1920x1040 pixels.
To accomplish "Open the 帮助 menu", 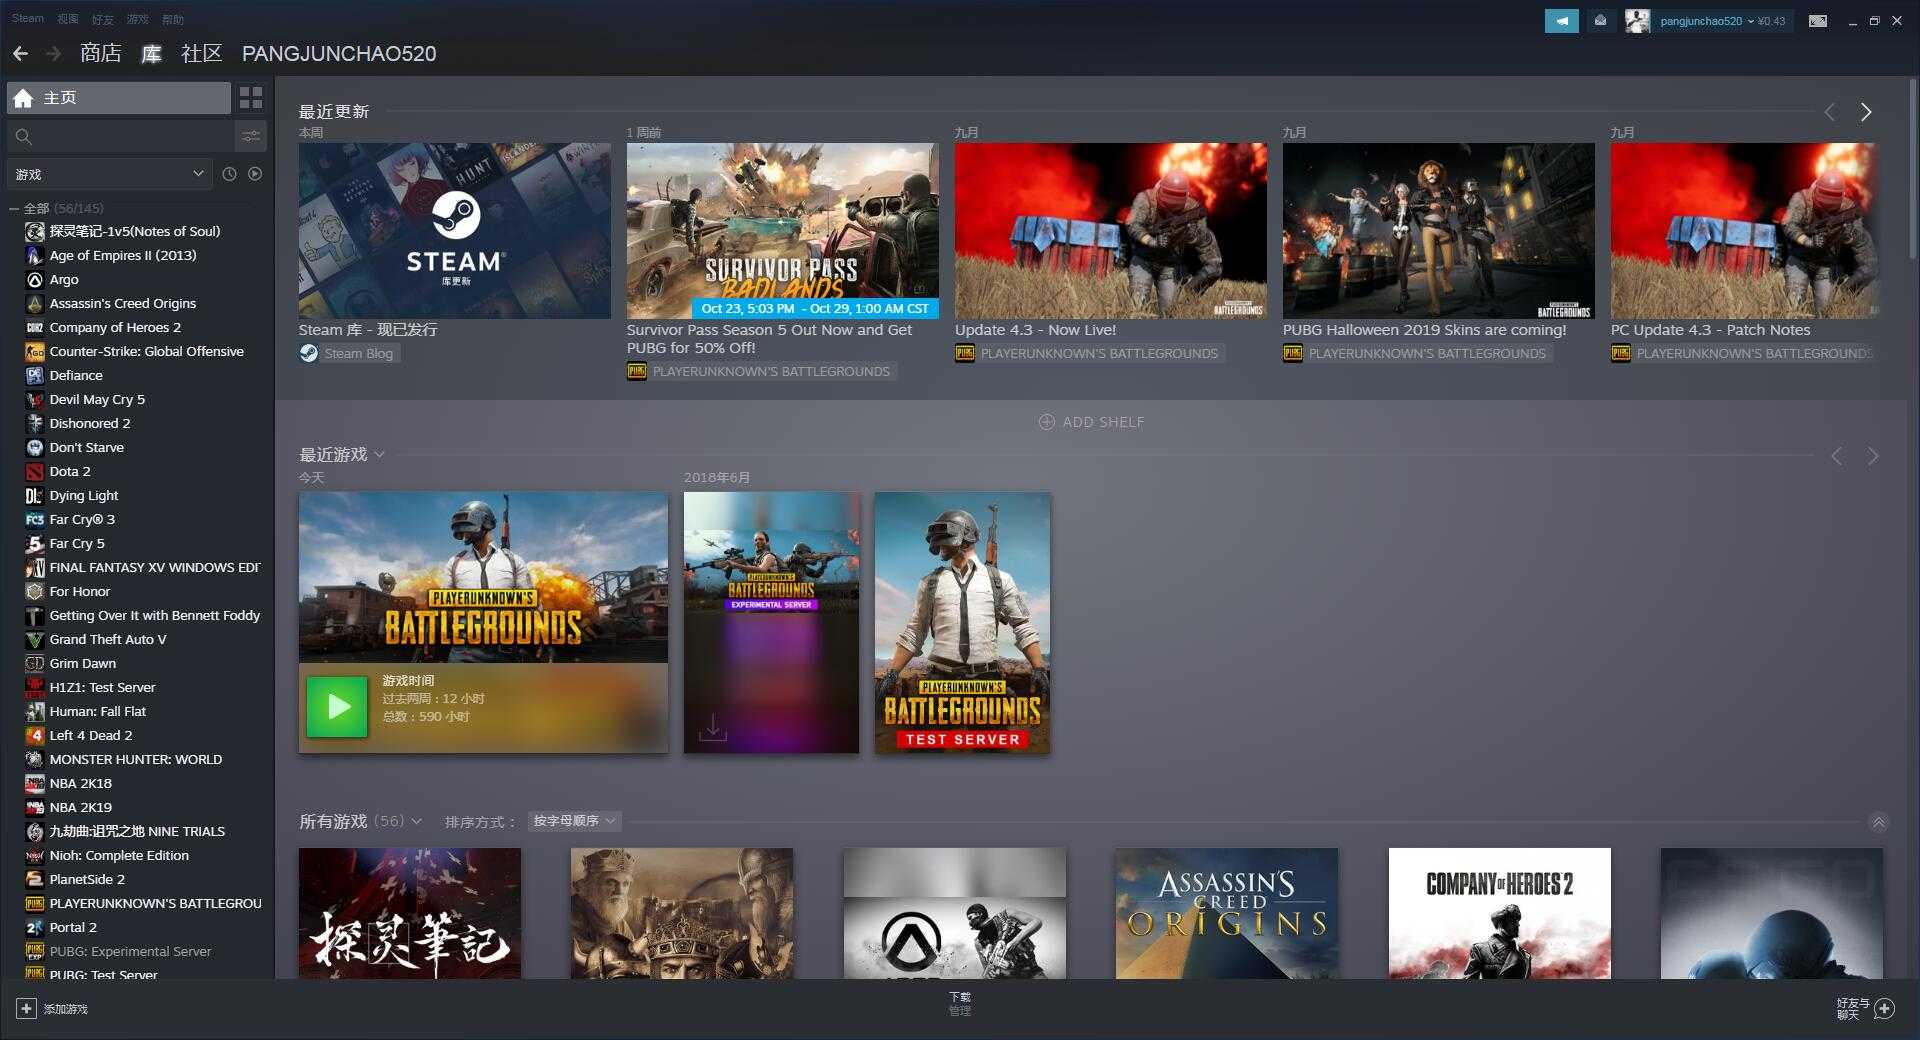I will pos(173,19).
